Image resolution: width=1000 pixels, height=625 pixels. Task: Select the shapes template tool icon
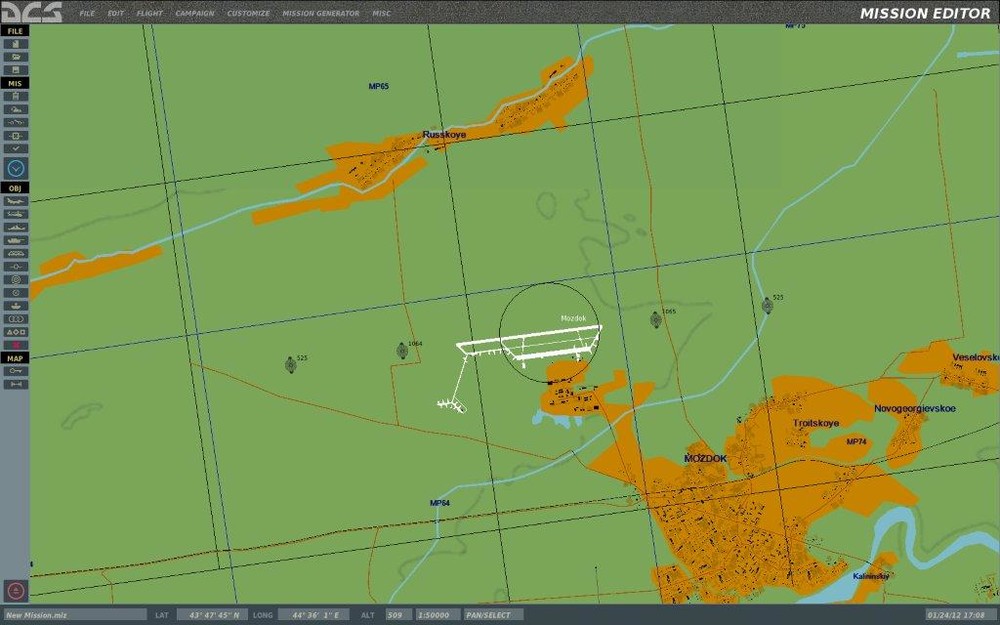click(15, 332)
